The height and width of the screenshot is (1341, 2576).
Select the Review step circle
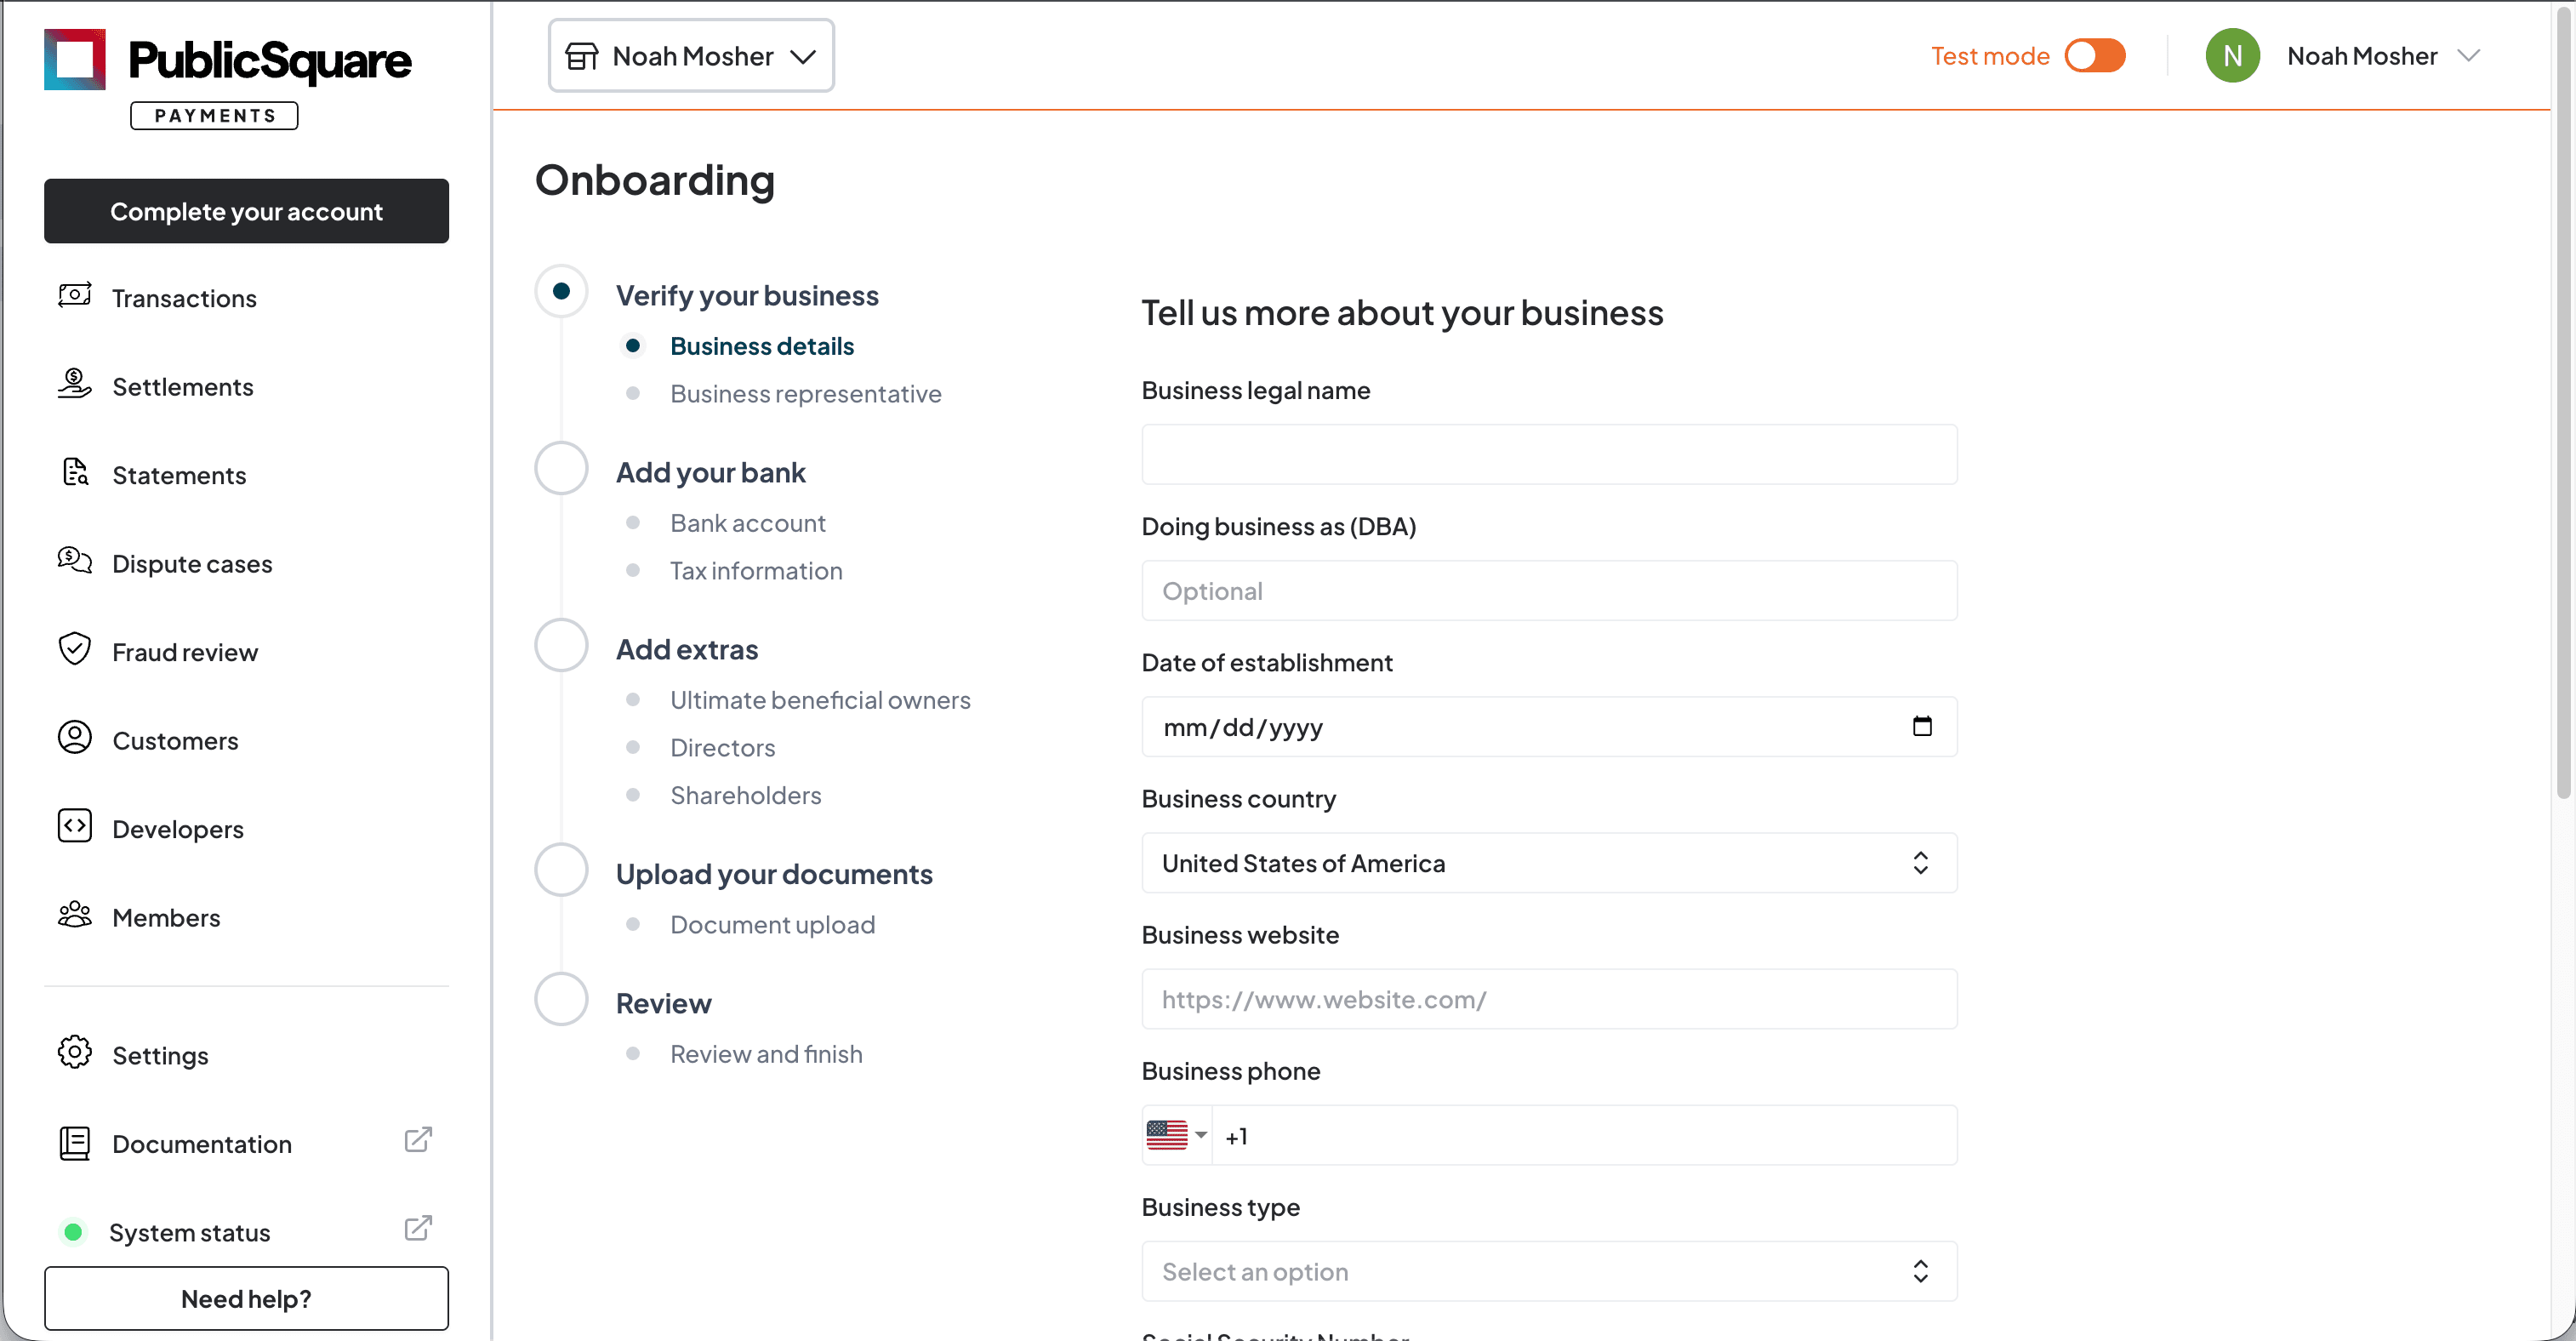click(x=562, y=999)
